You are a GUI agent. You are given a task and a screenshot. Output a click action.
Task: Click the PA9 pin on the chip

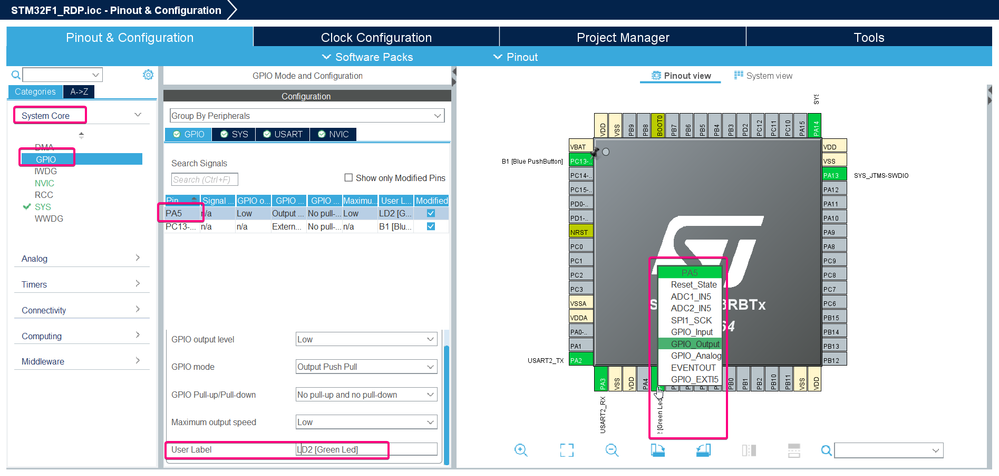coord(834,232)
